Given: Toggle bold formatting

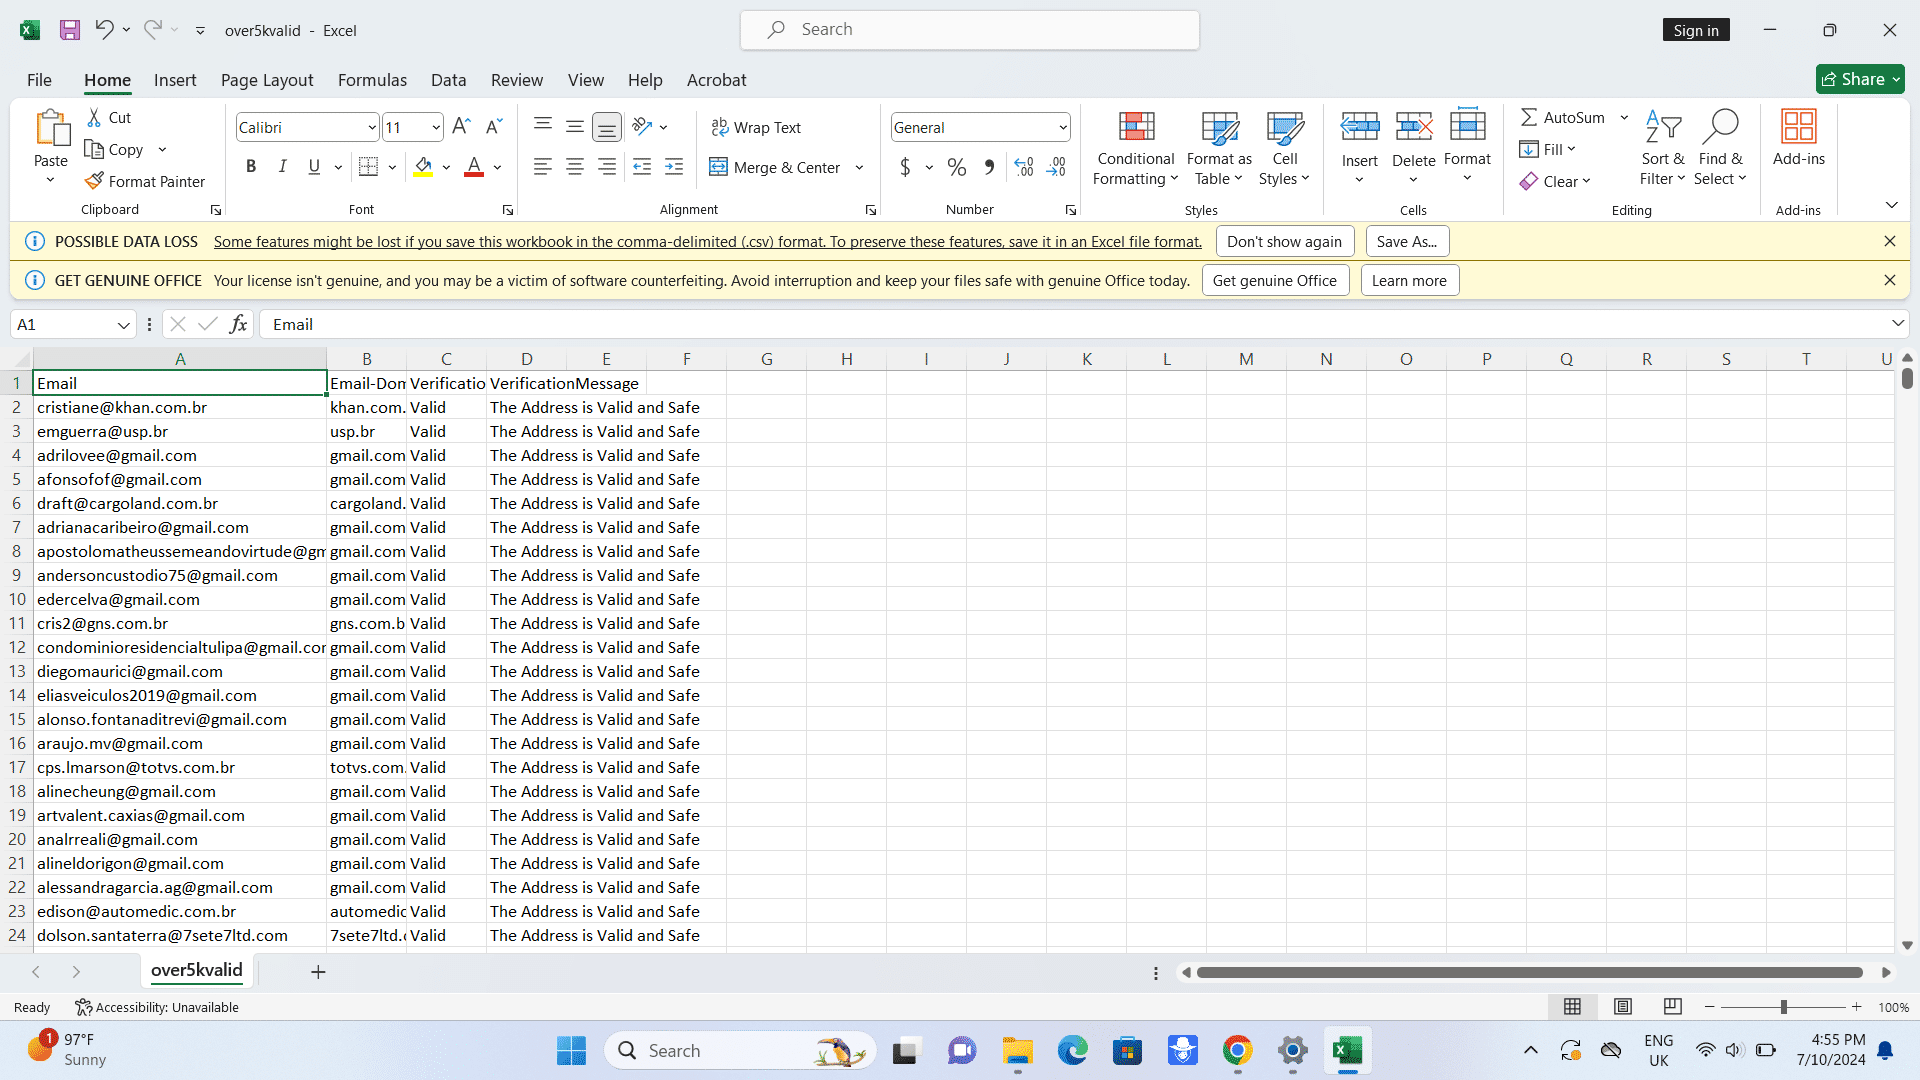Looking at the screenshot, I should point(251,167).
